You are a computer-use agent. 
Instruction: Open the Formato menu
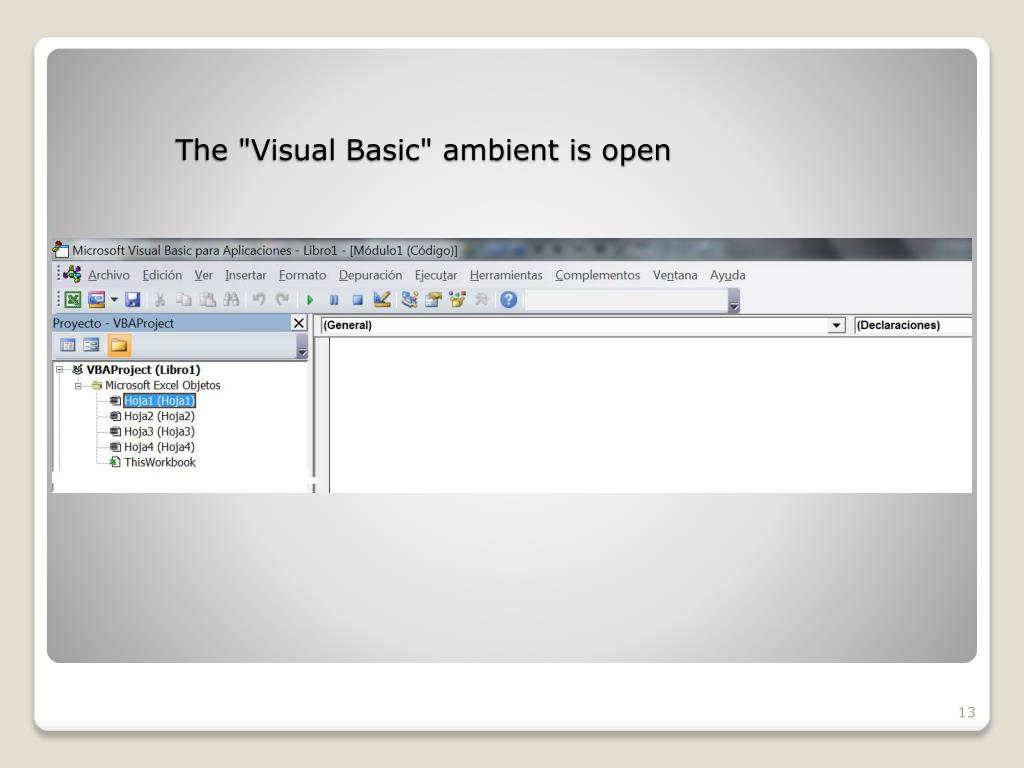tap(302, 275)
